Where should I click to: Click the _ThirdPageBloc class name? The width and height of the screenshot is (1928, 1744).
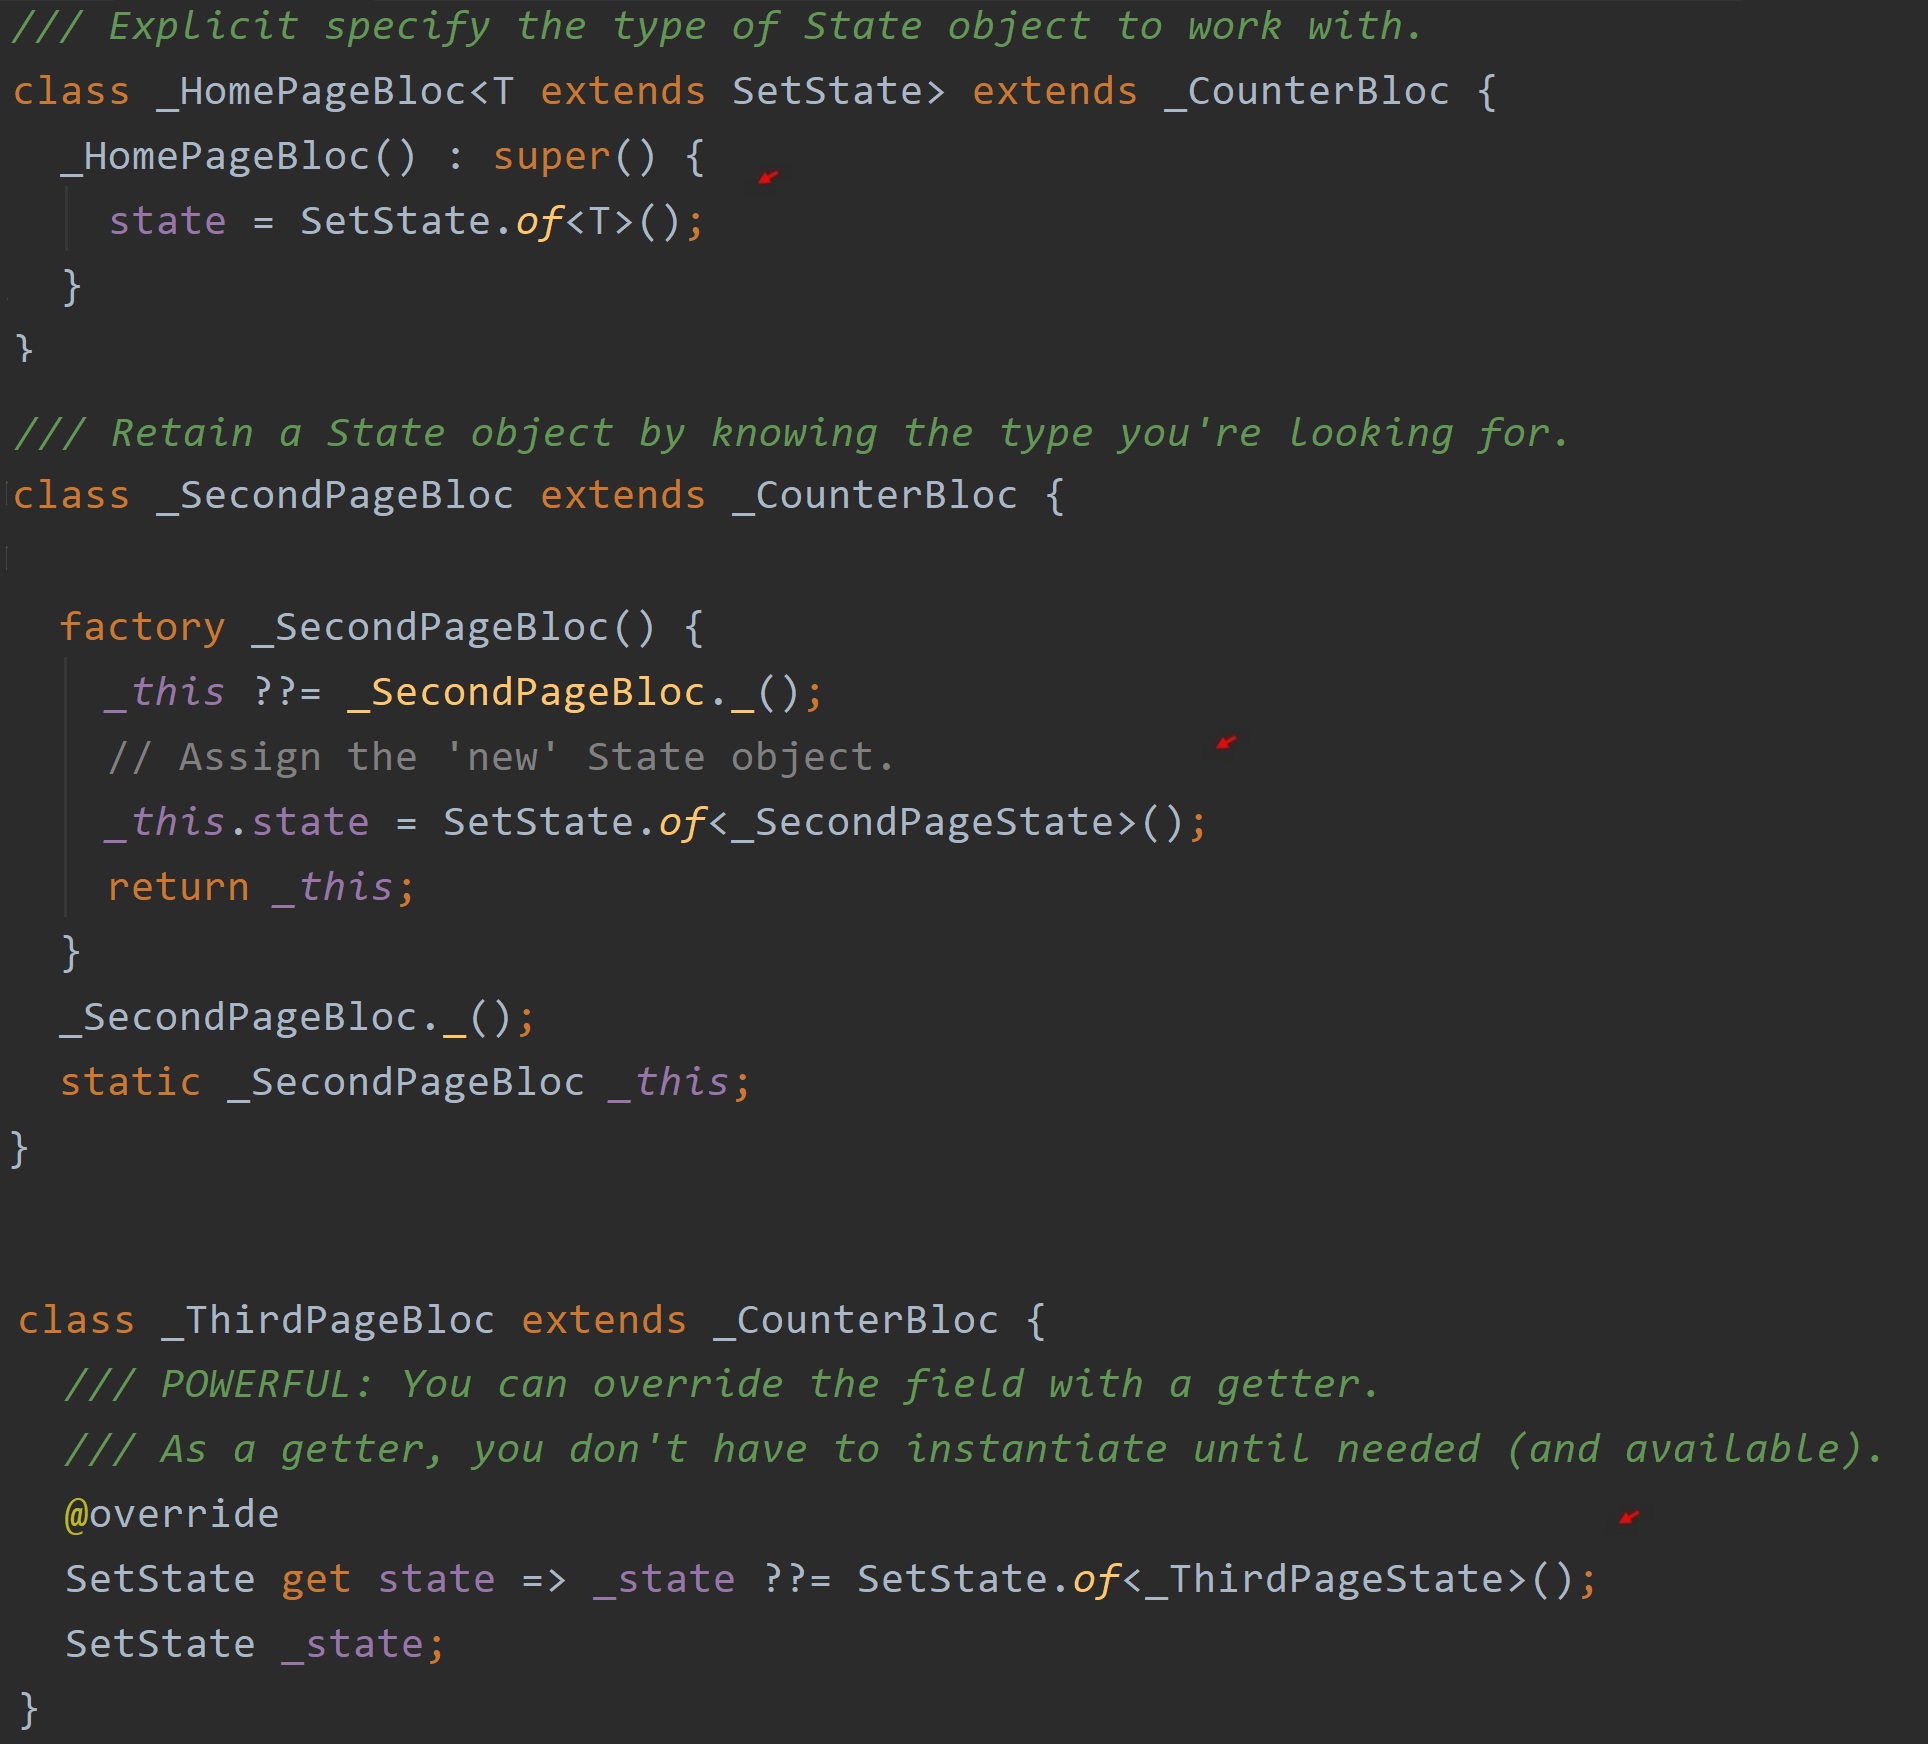328,1320
